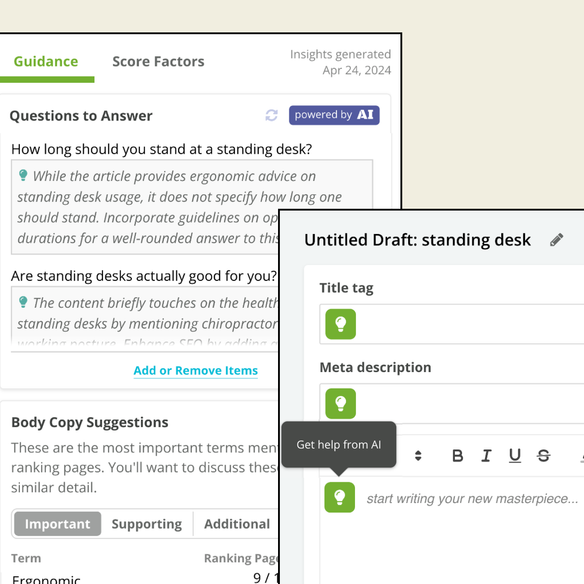
Task: Click the pencil icon to rename draft
Action: [x=556, y=240]
